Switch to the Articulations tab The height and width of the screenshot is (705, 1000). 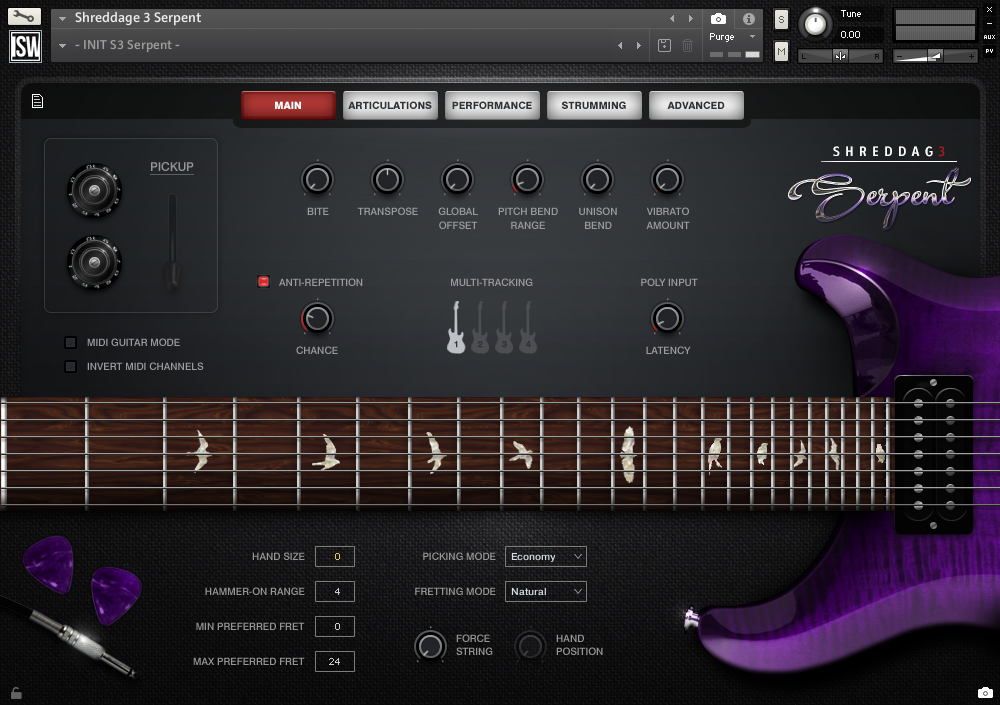390,104
